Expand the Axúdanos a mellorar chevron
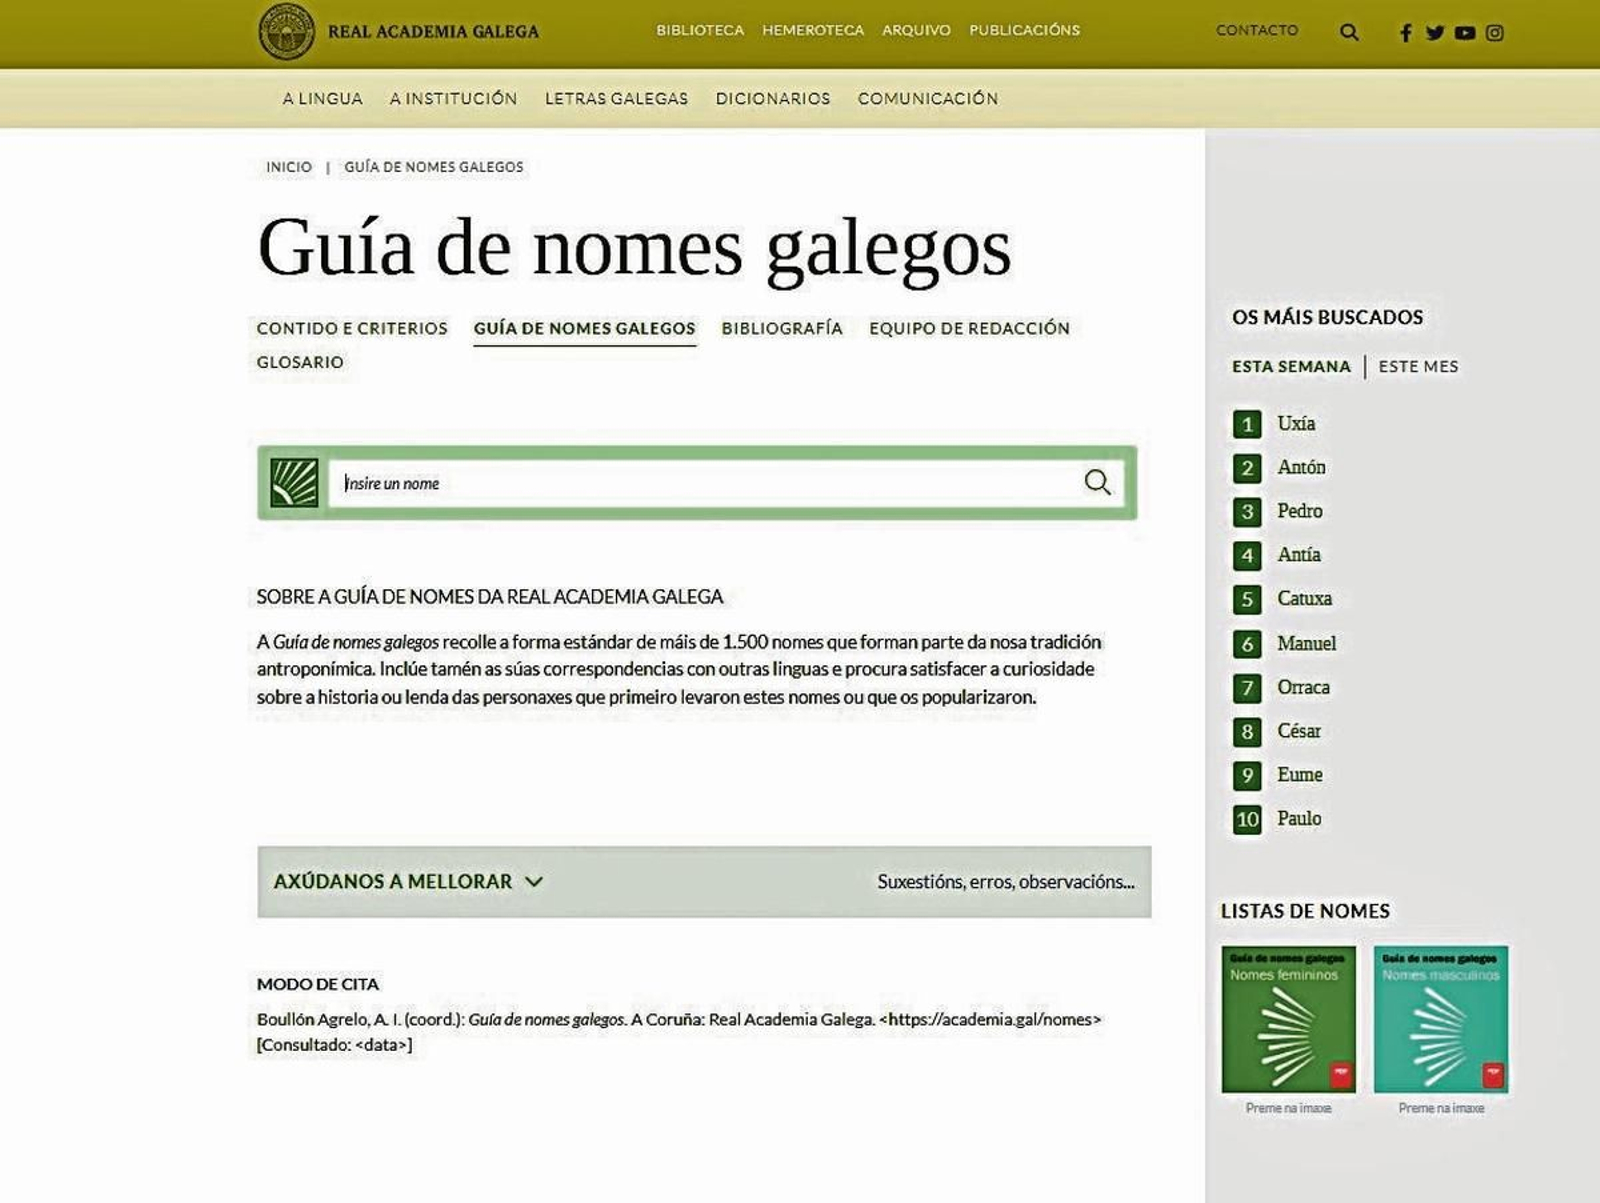 coord(534,882)
